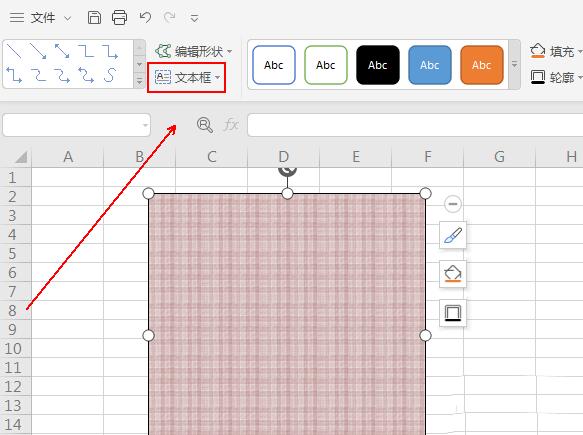Collapse the floating shape toolbar minus button
This screenshot has height=435, width=583.
pos(452,204)
